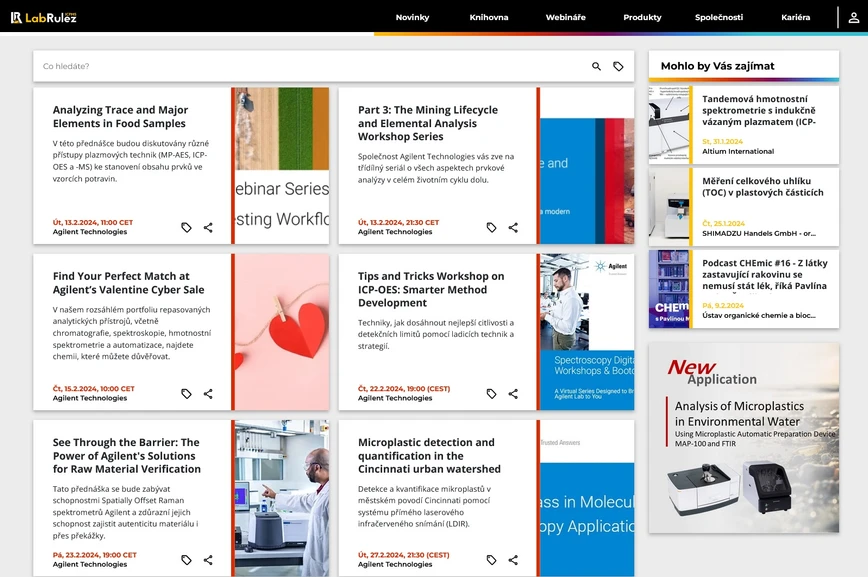
Task: Click 'SHIMADZU Handels GmbH' in sidebar
Action: 759,233
